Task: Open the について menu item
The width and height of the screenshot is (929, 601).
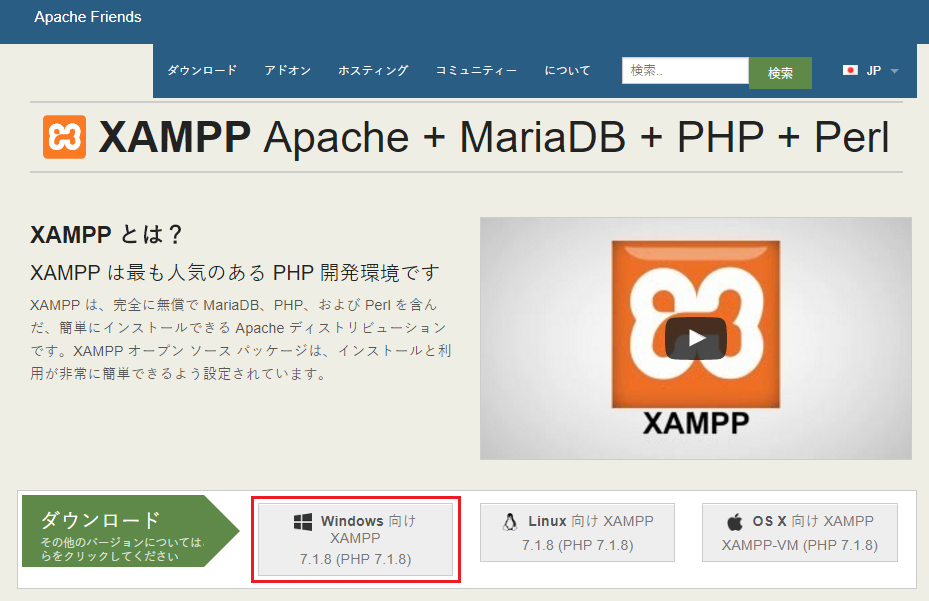Action: tap(568, 70)
